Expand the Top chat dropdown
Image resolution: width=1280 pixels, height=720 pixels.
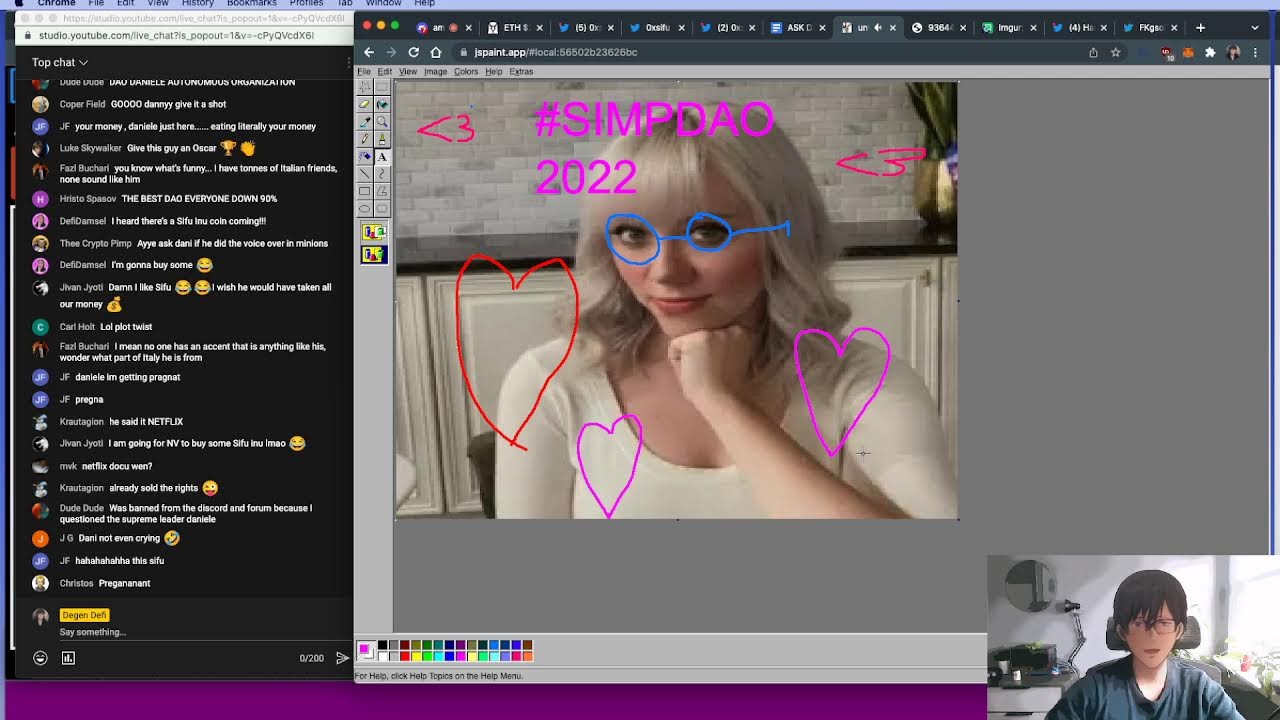[x=60, y=62]
